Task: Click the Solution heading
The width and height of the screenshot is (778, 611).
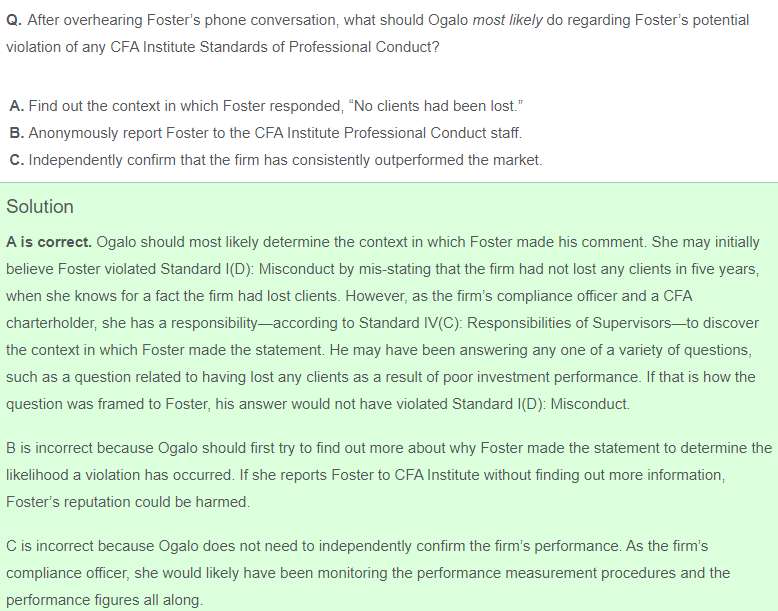Action: click(40, 206)
